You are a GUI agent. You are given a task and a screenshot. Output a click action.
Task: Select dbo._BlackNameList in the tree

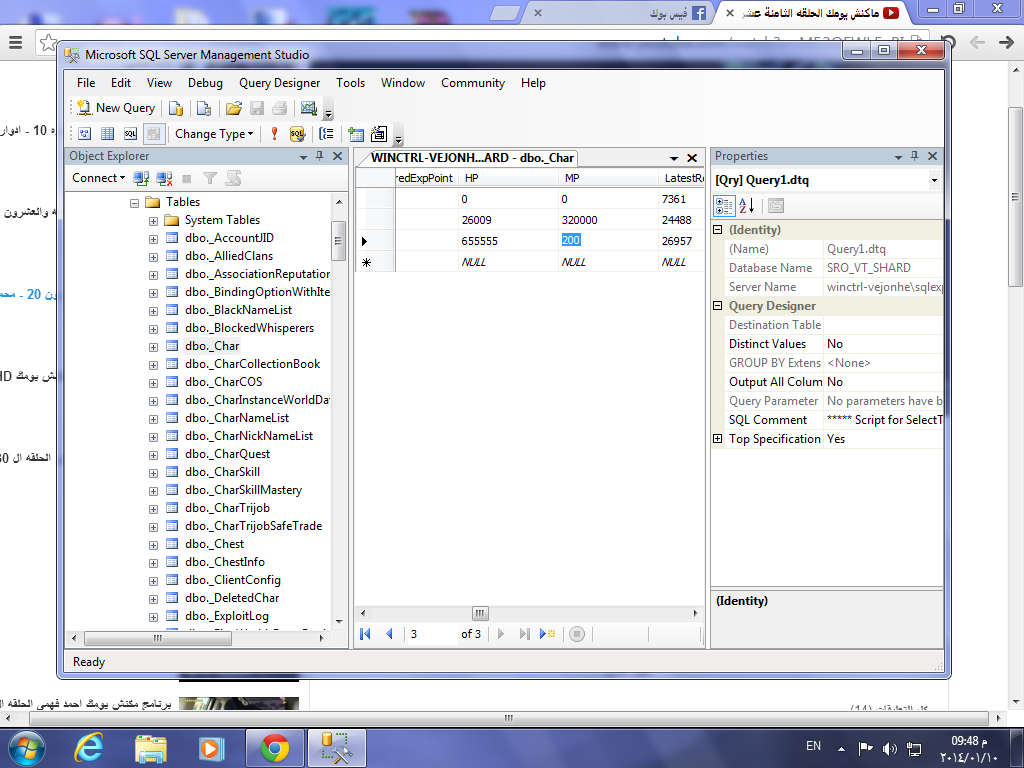coord(238,310)
